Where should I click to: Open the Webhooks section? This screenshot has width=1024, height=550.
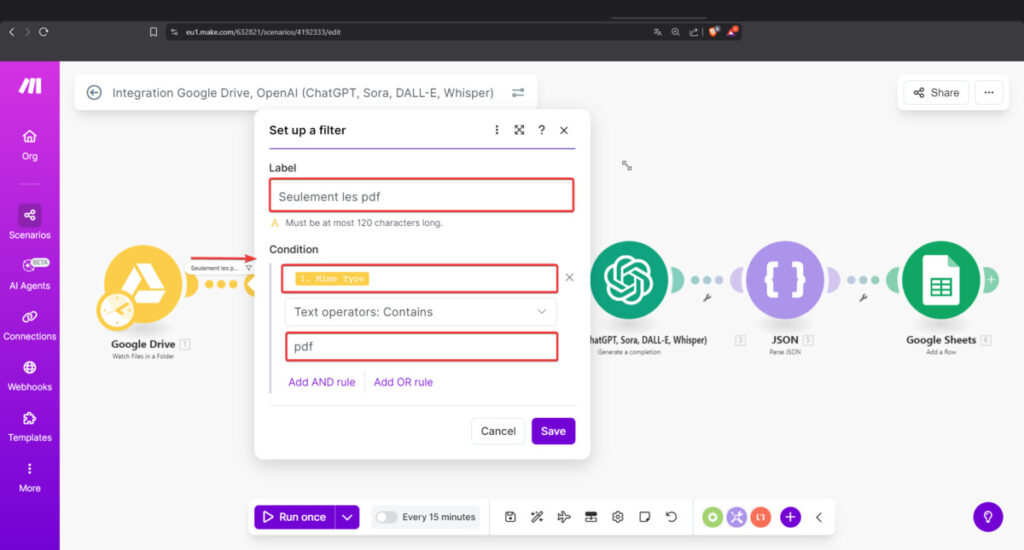(29, 376)
